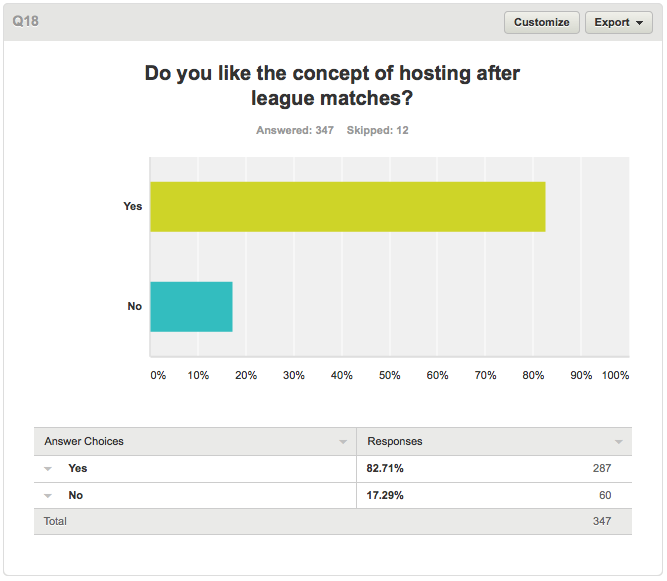
Task: Click the Answered: 347 text
Action: point(295,130)
